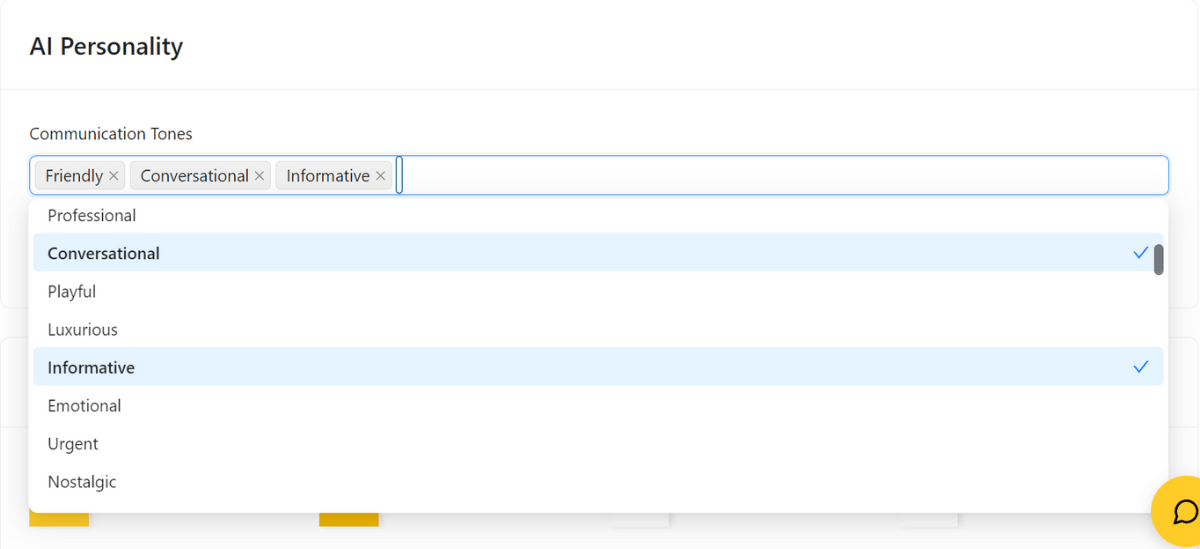Select the Professional tone option
The height and width of the screenshot is (549, 1200).
pyautogui.click(x=598, y=215)
